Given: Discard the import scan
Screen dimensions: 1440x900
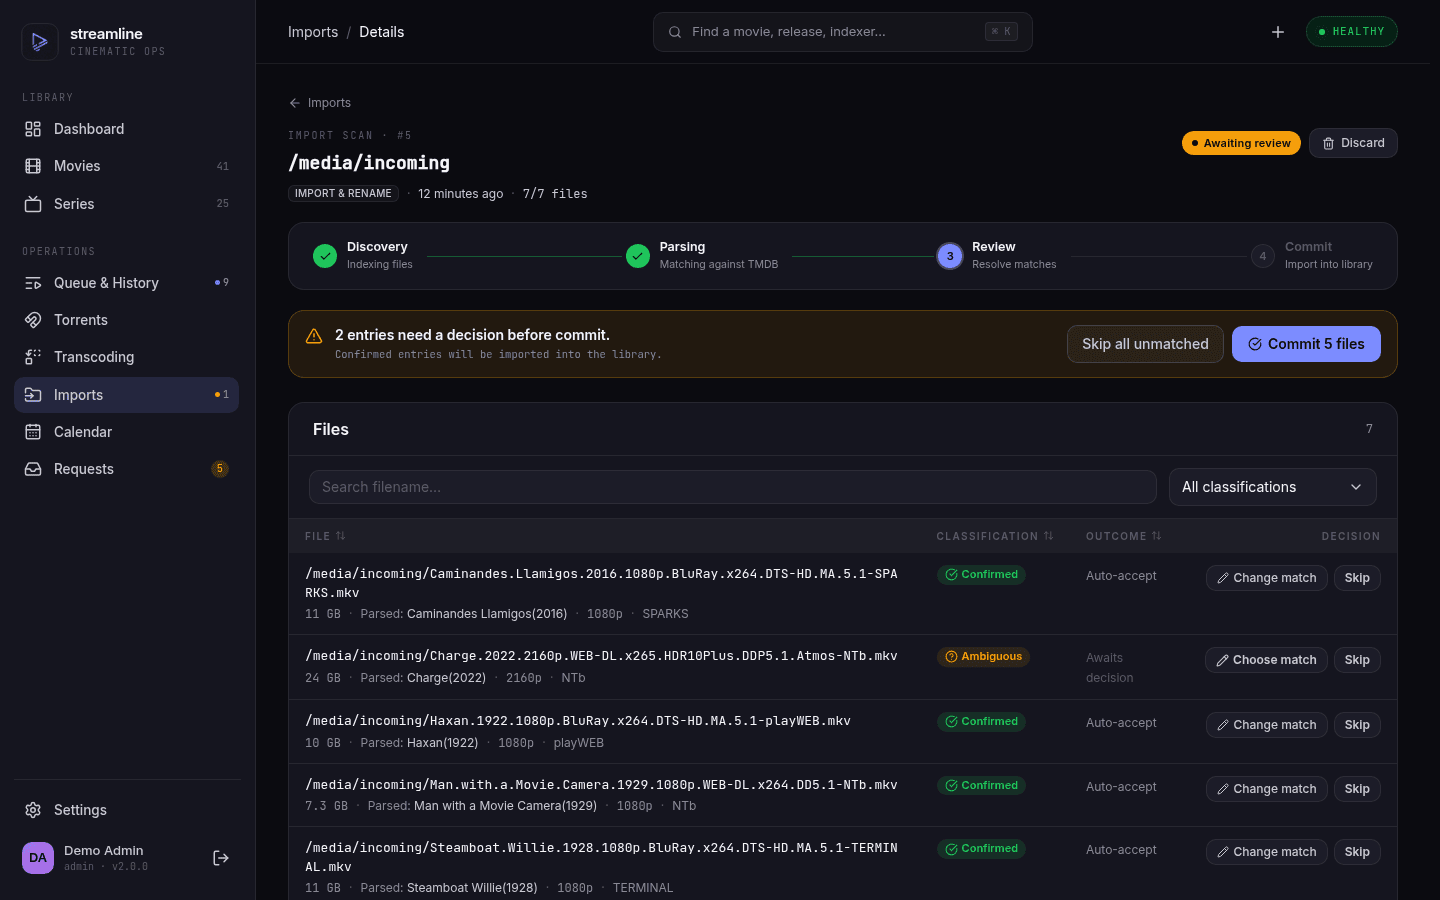Looking at the screenshot, I should 1353,143.
